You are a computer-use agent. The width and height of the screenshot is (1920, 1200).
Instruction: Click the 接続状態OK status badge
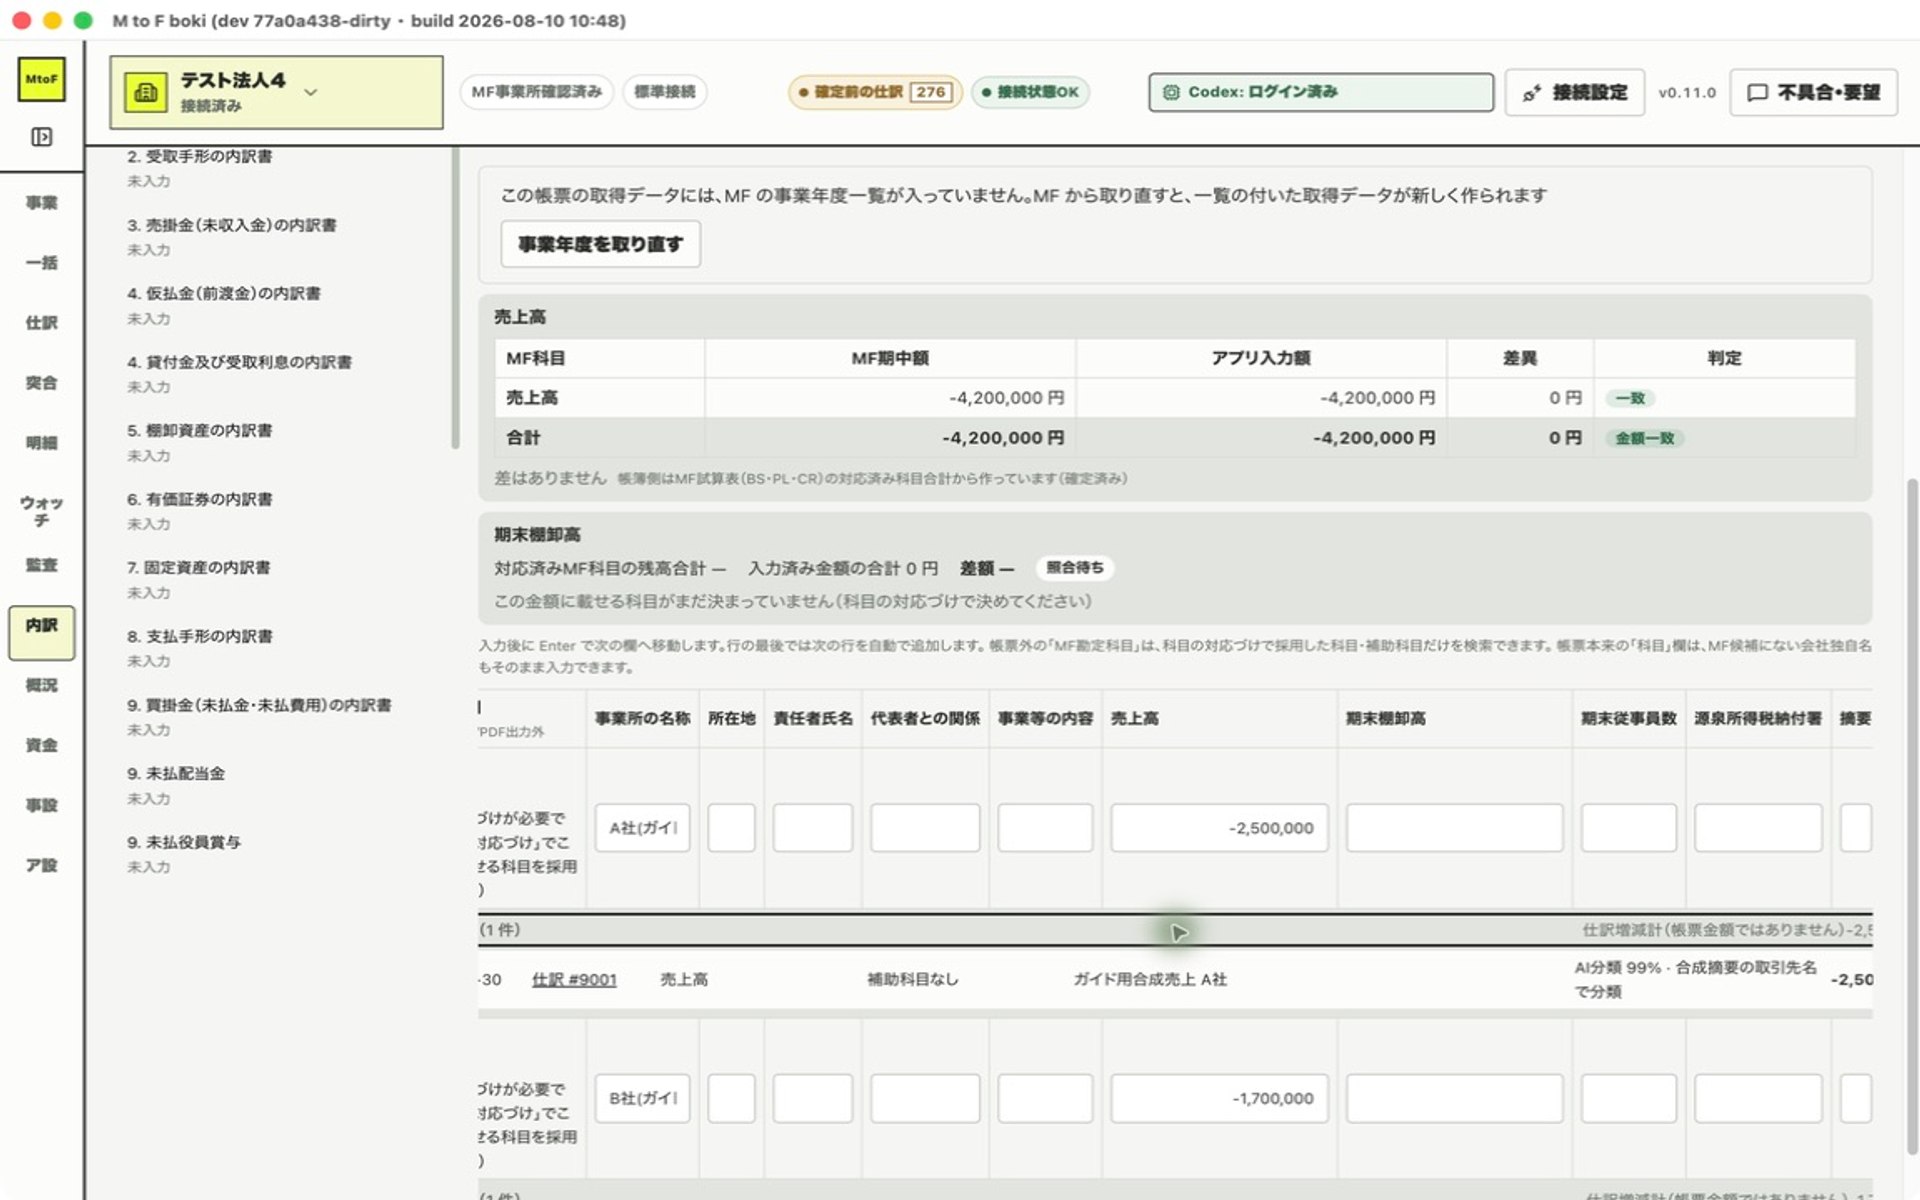[x=1030, y=92]
